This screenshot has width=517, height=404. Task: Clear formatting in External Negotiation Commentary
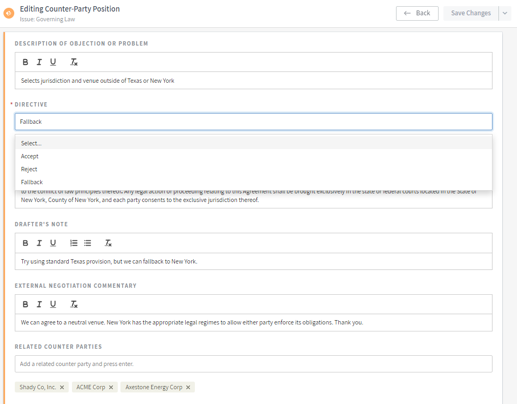click(74, 304)
